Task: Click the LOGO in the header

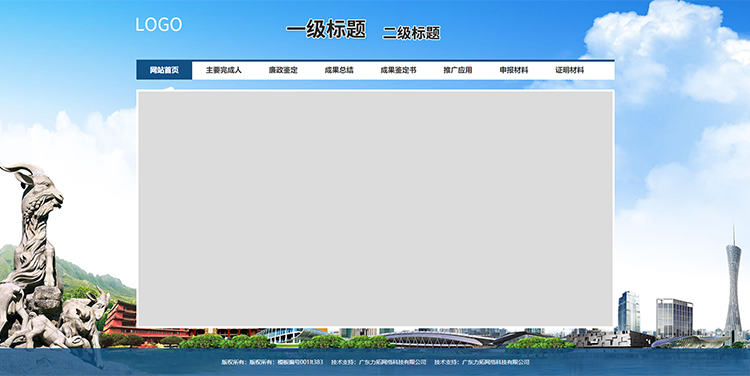Action: point(158,24)
